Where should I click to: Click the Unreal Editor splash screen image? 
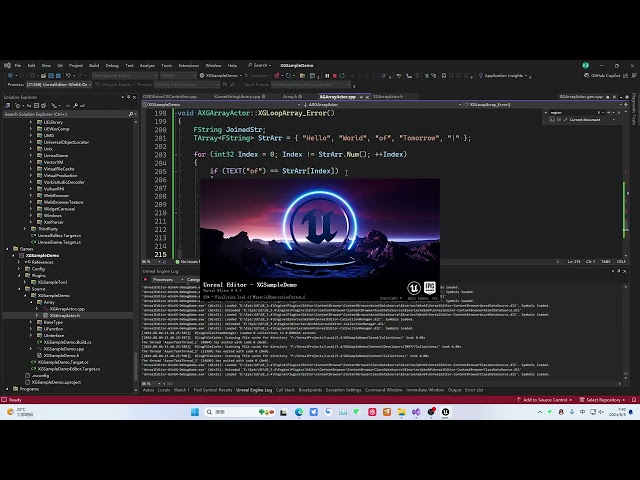pos(320,239)
